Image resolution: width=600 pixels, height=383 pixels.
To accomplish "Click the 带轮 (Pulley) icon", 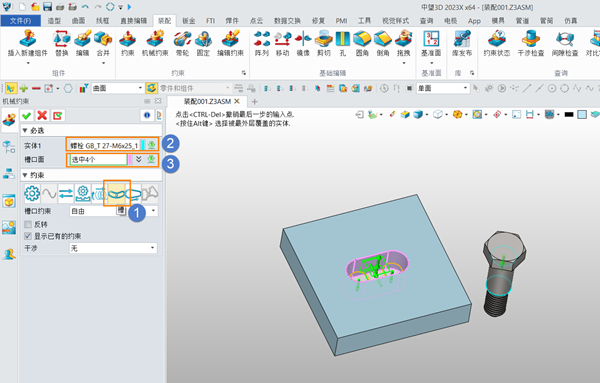I will click(x=182, y=39).
